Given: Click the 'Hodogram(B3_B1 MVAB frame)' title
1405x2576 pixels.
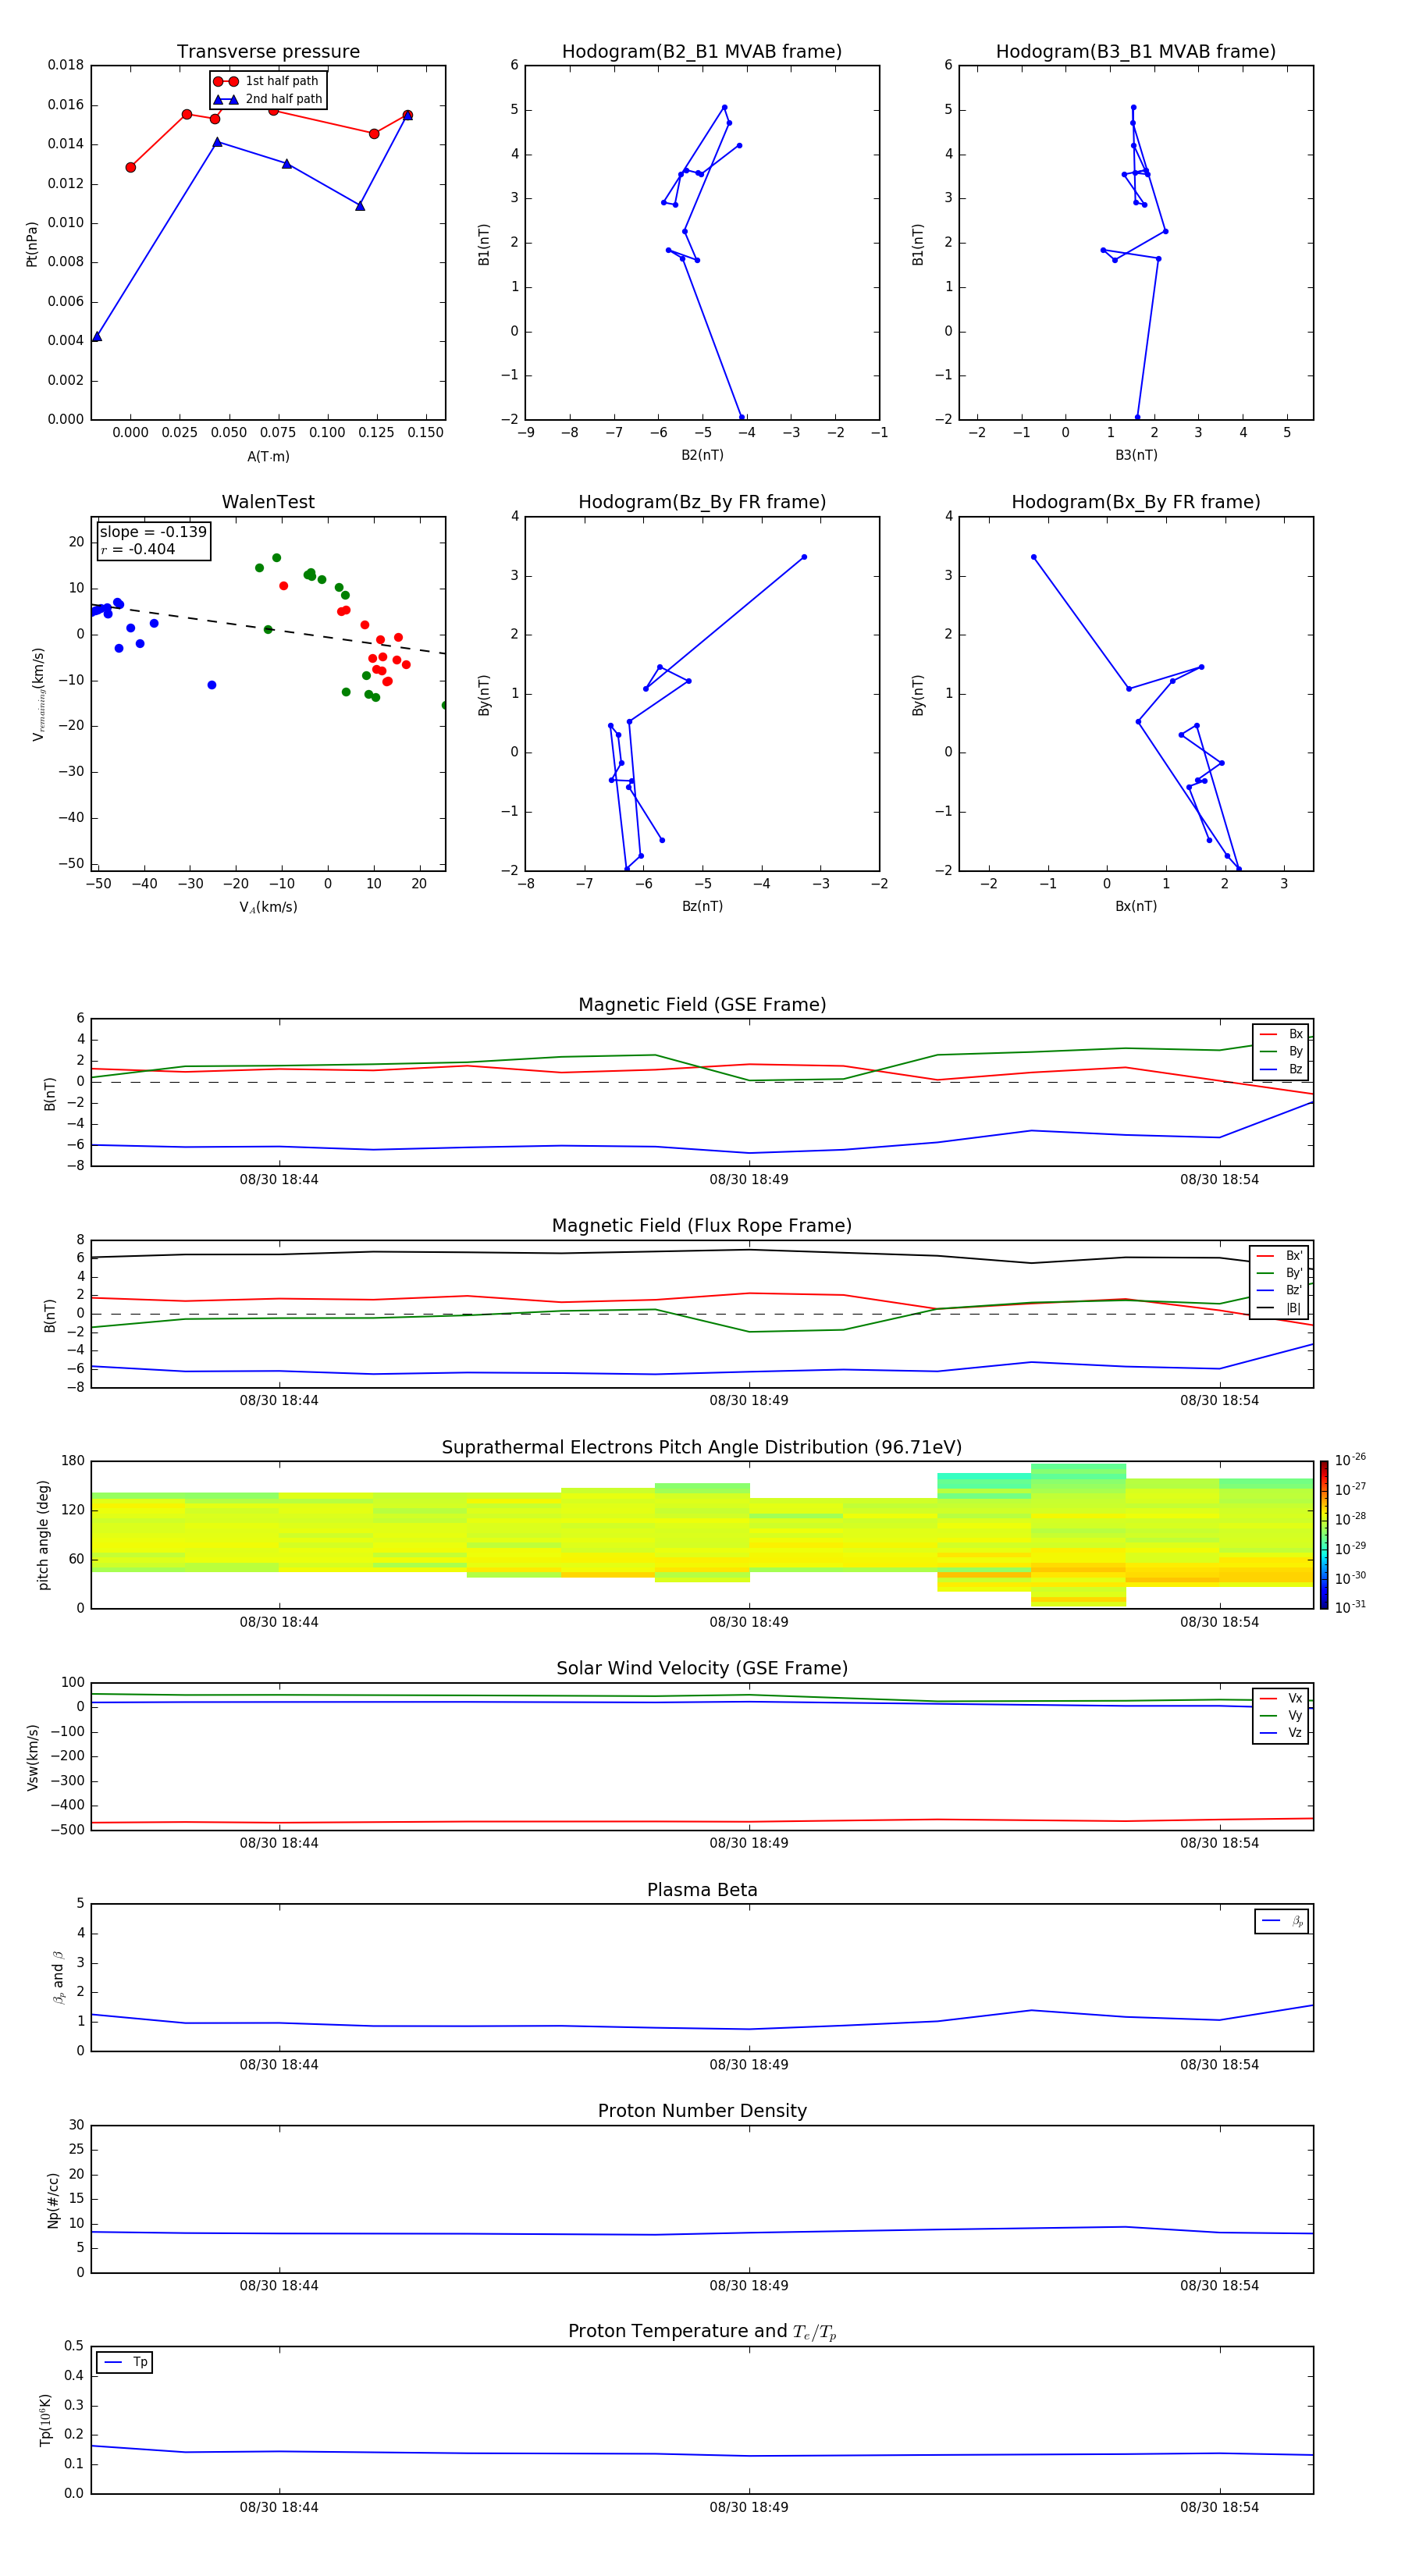Looking at the screenshot, I should 1136,52.
